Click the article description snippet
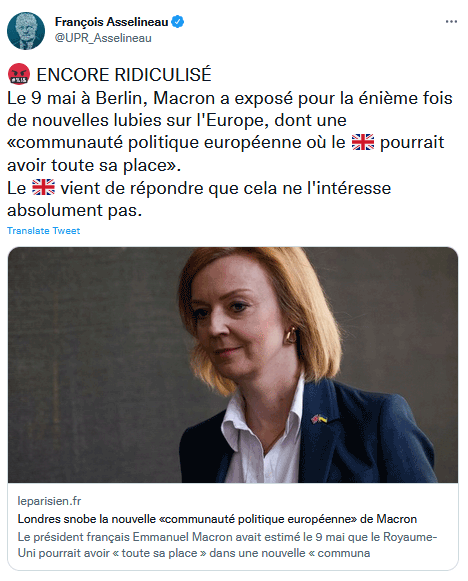The height and width of the screenshot is (581, 468). click(x=228, y=545)
